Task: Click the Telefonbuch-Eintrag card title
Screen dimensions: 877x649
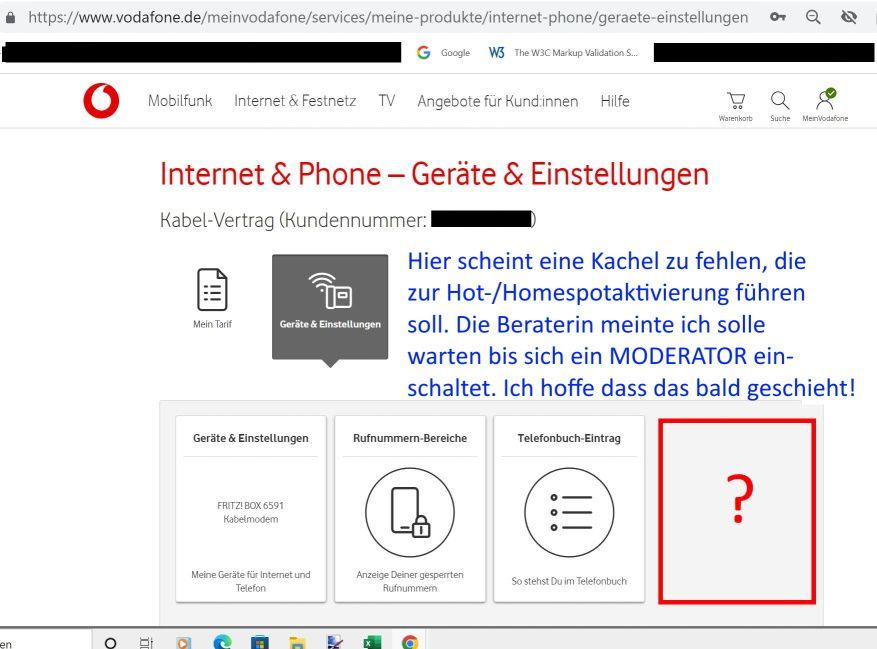Action: coord(569,438)
